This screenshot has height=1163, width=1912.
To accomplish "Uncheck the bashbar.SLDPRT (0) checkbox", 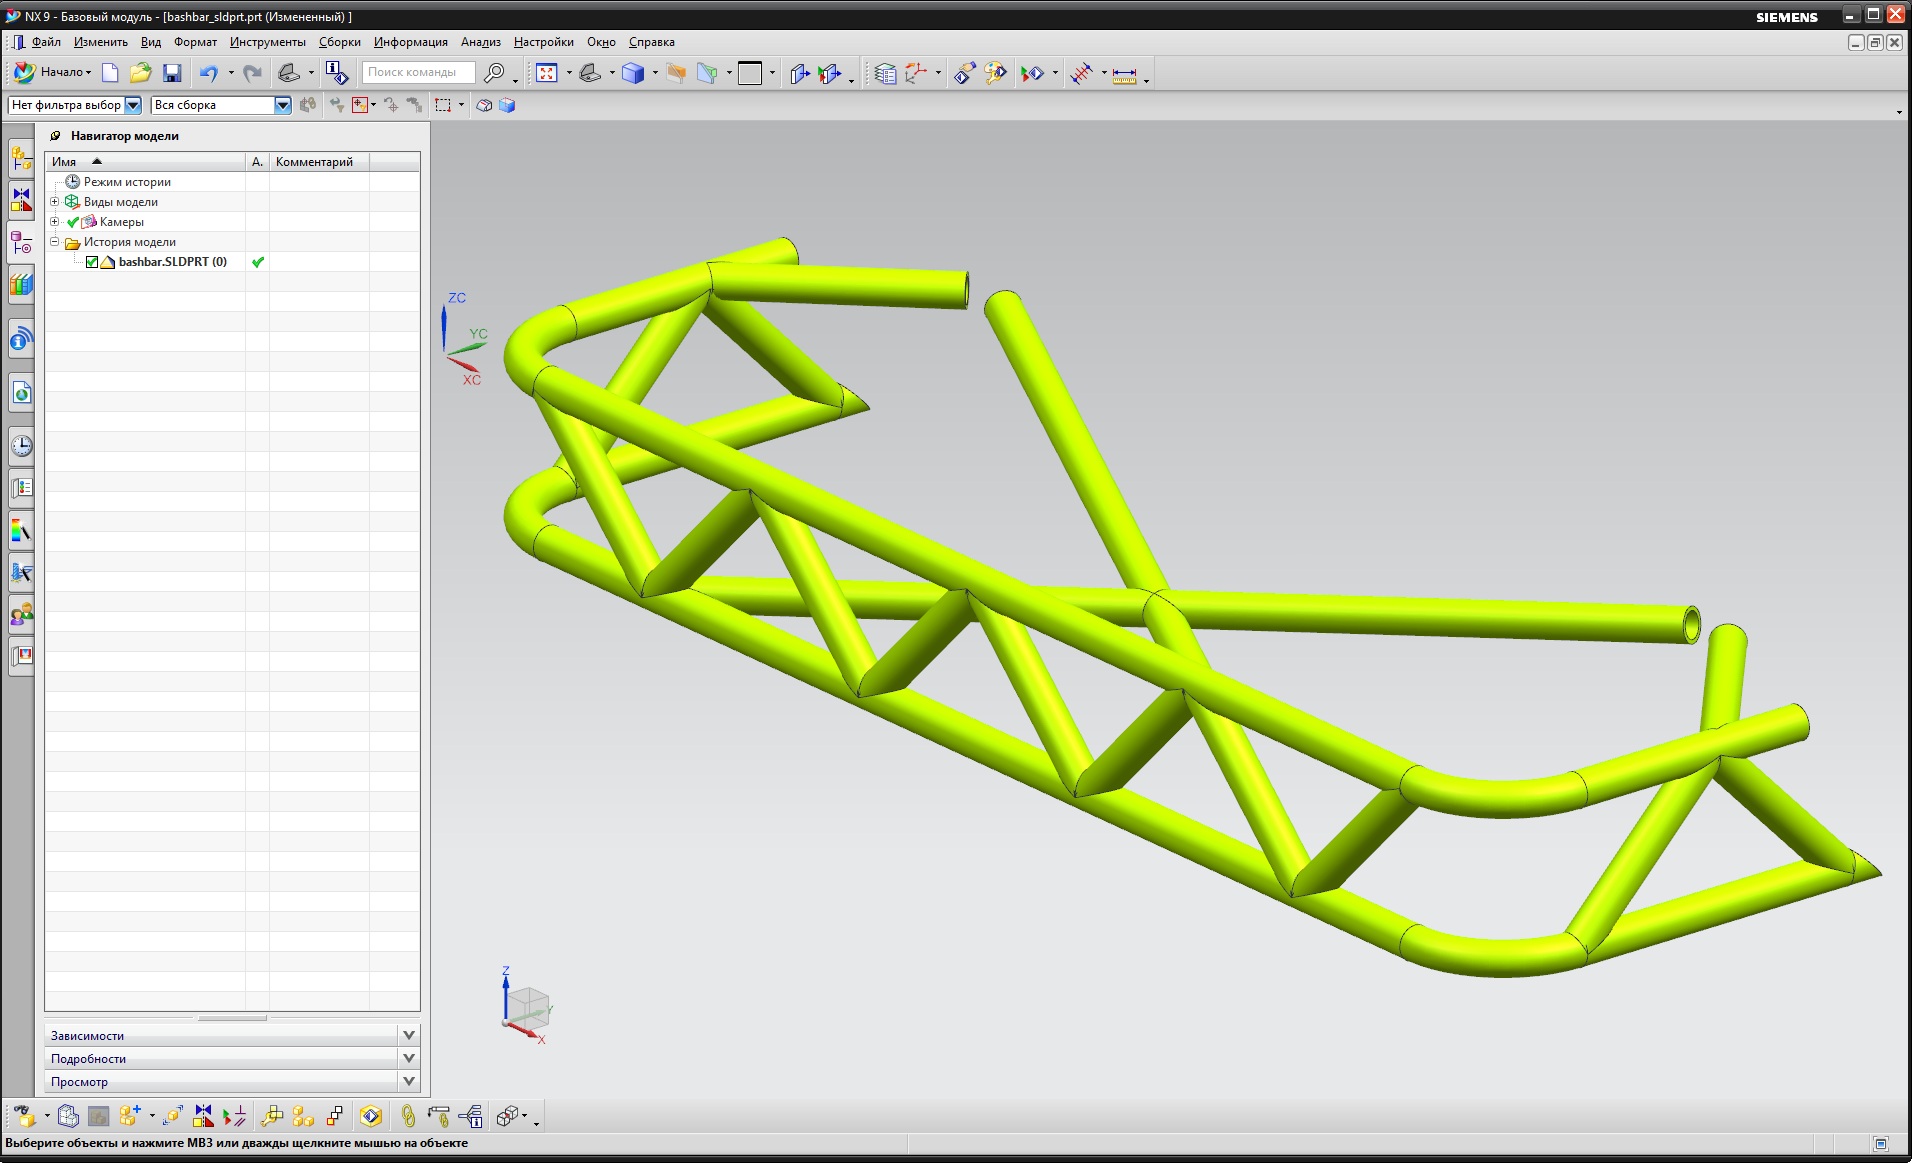I will coord(92,262).
